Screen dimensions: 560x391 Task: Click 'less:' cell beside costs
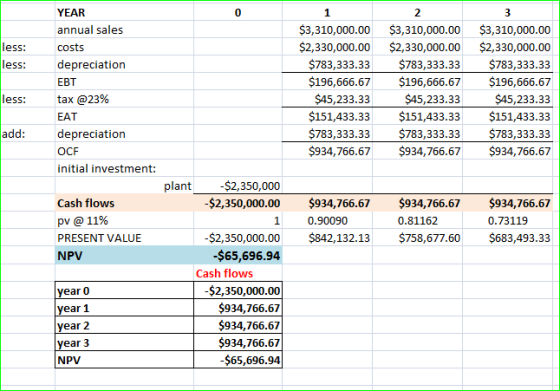[28, 47]
